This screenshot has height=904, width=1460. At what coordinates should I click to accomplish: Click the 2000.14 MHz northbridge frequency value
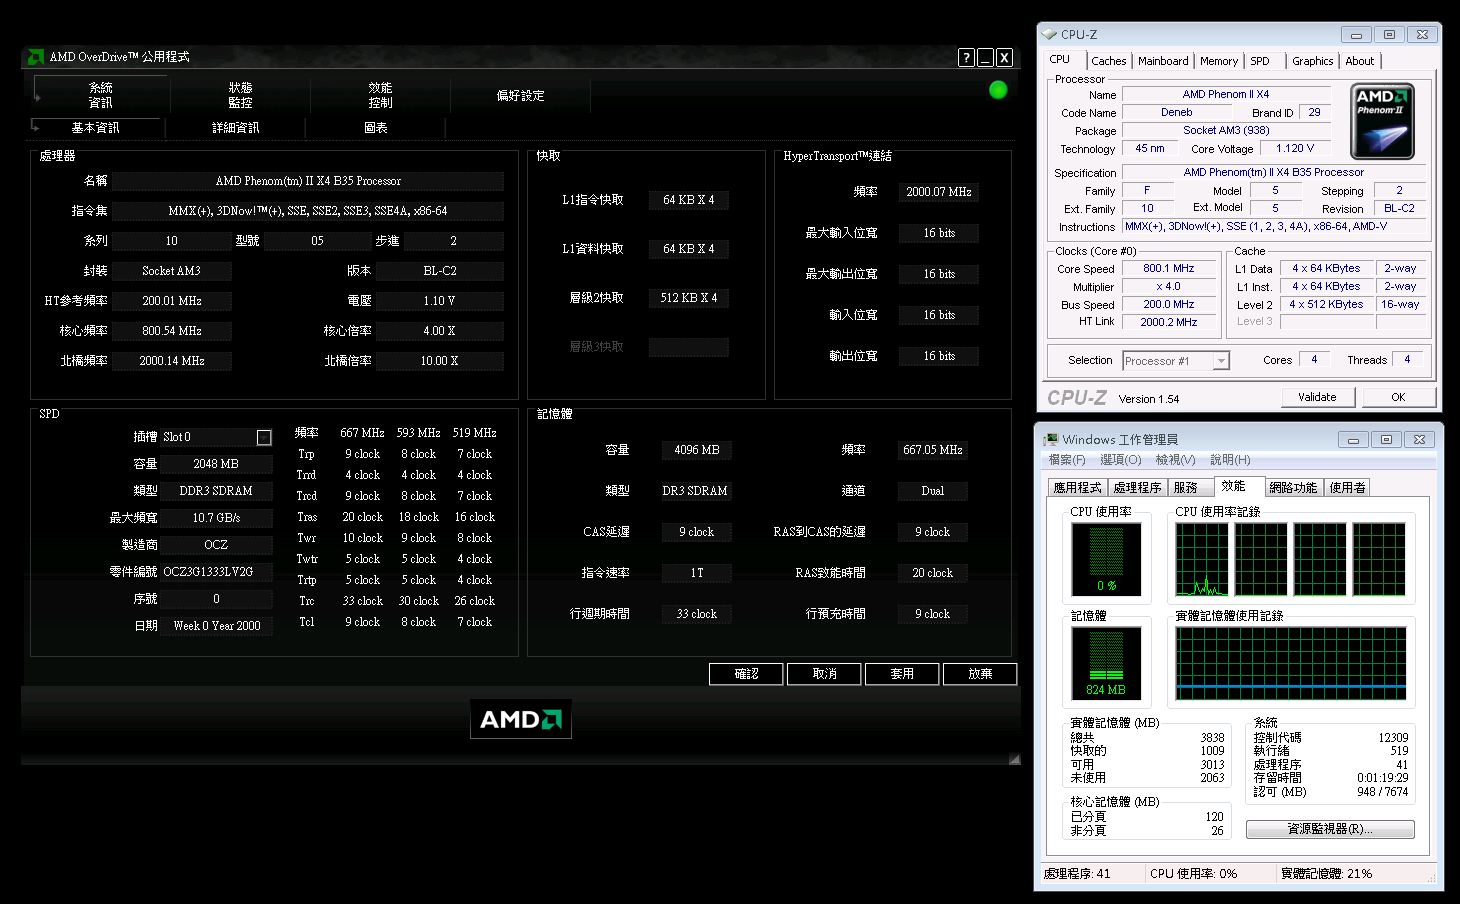[171, 361]
